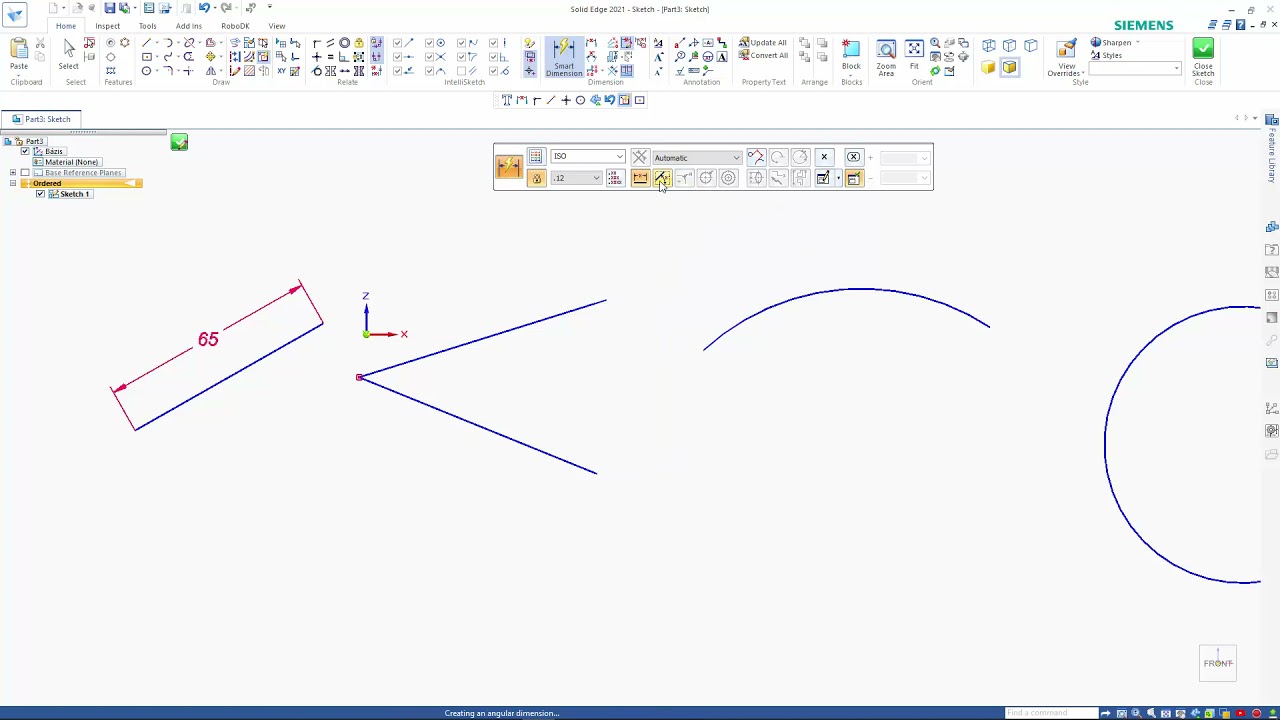Open the Inspect ribbon tab
The width and height of the screenshot is (1280, 720).
[x=107, y=26]
